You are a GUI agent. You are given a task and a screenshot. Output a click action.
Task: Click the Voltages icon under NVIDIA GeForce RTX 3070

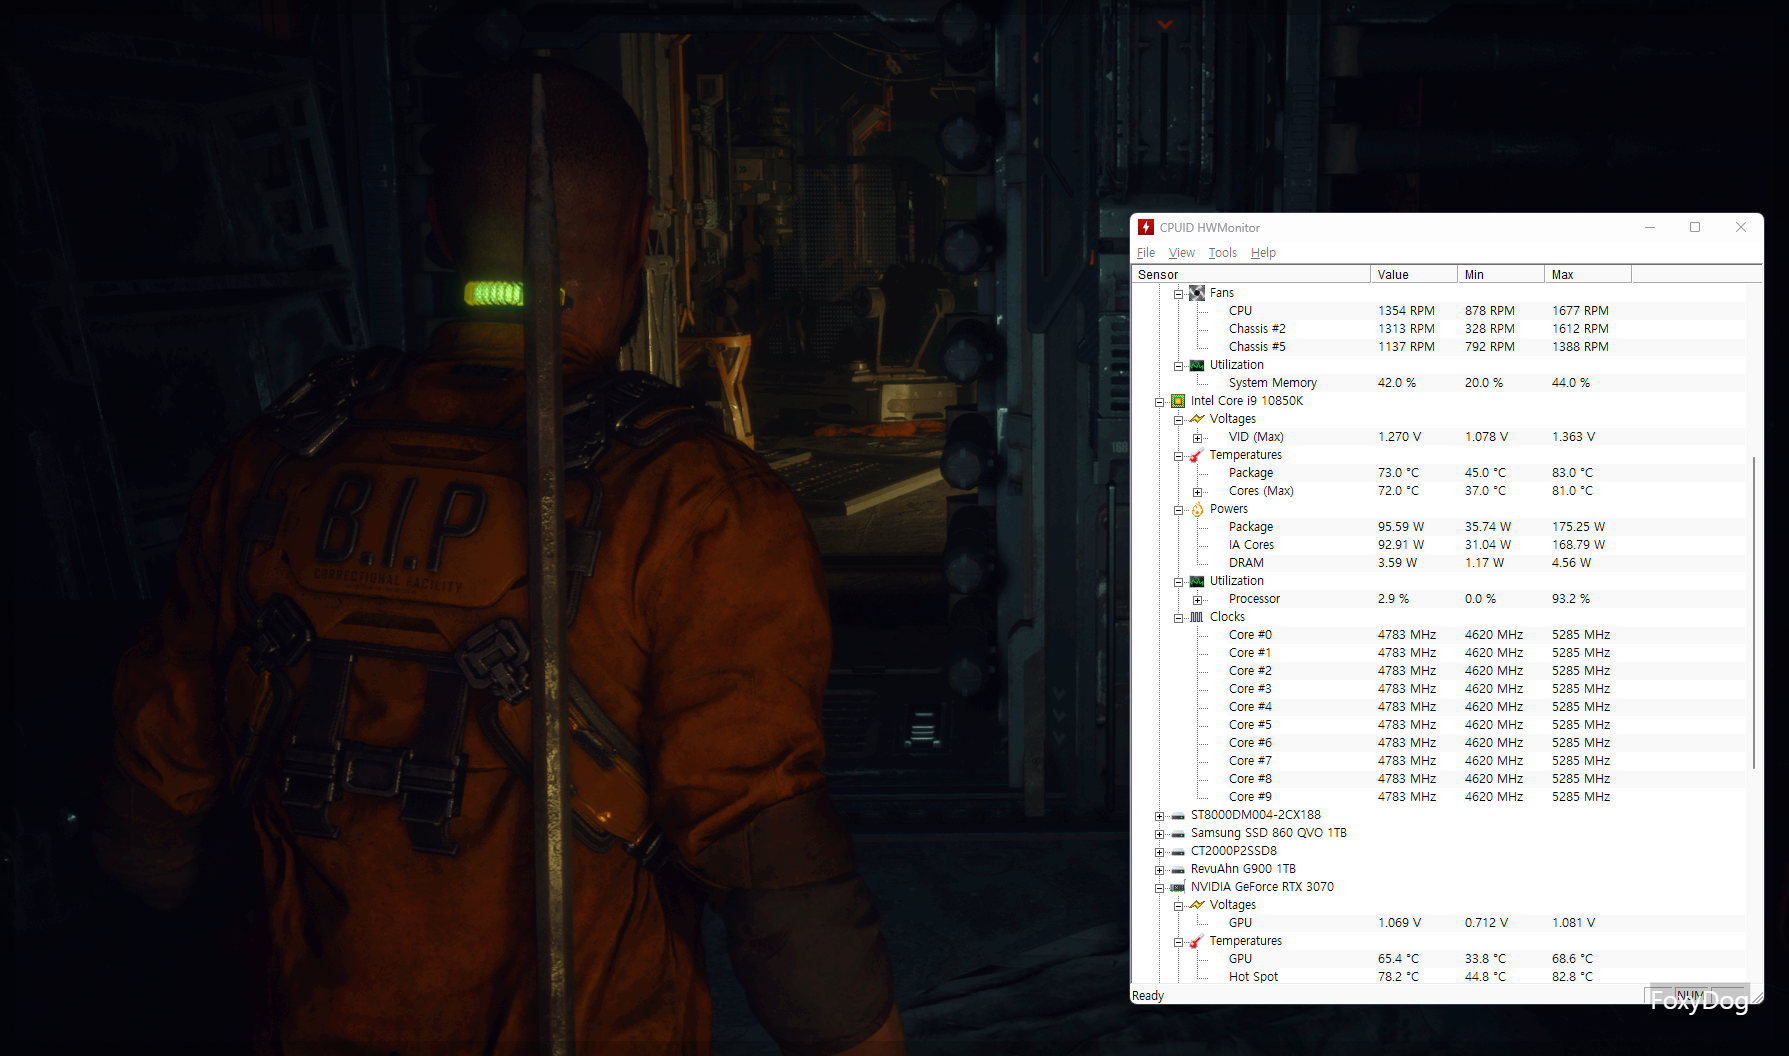1197,905
